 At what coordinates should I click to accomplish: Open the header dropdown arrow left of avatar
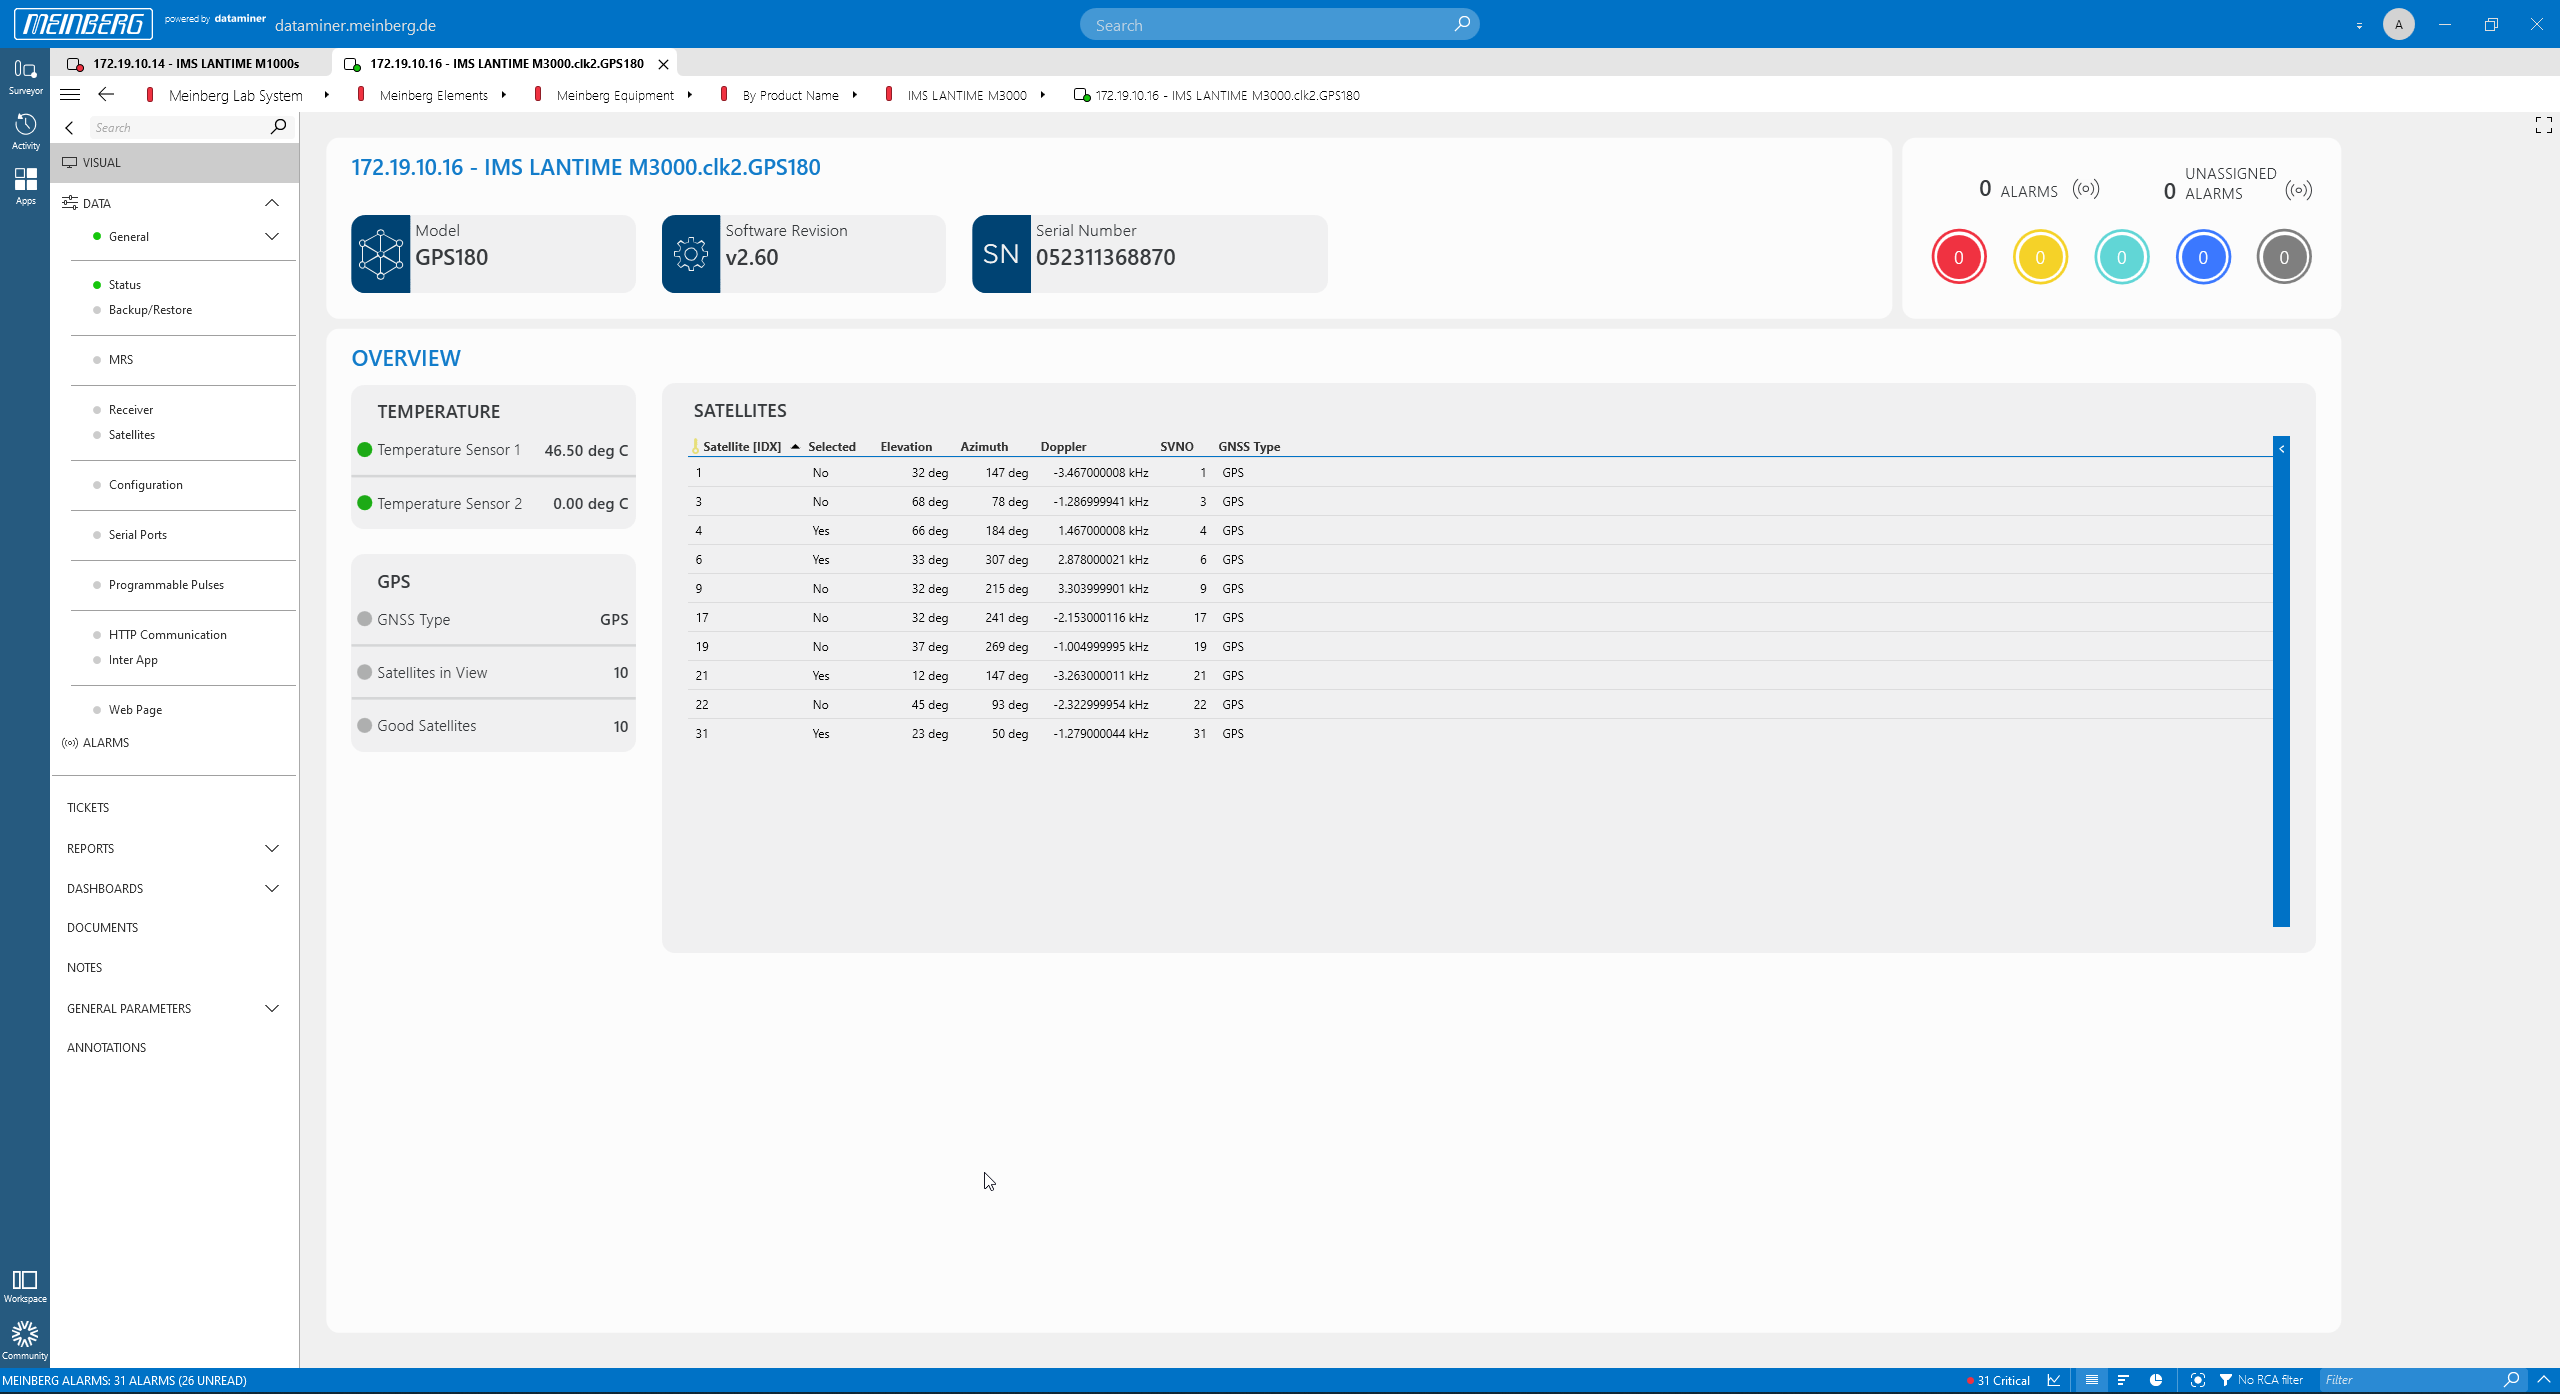tap(2359, 26)
